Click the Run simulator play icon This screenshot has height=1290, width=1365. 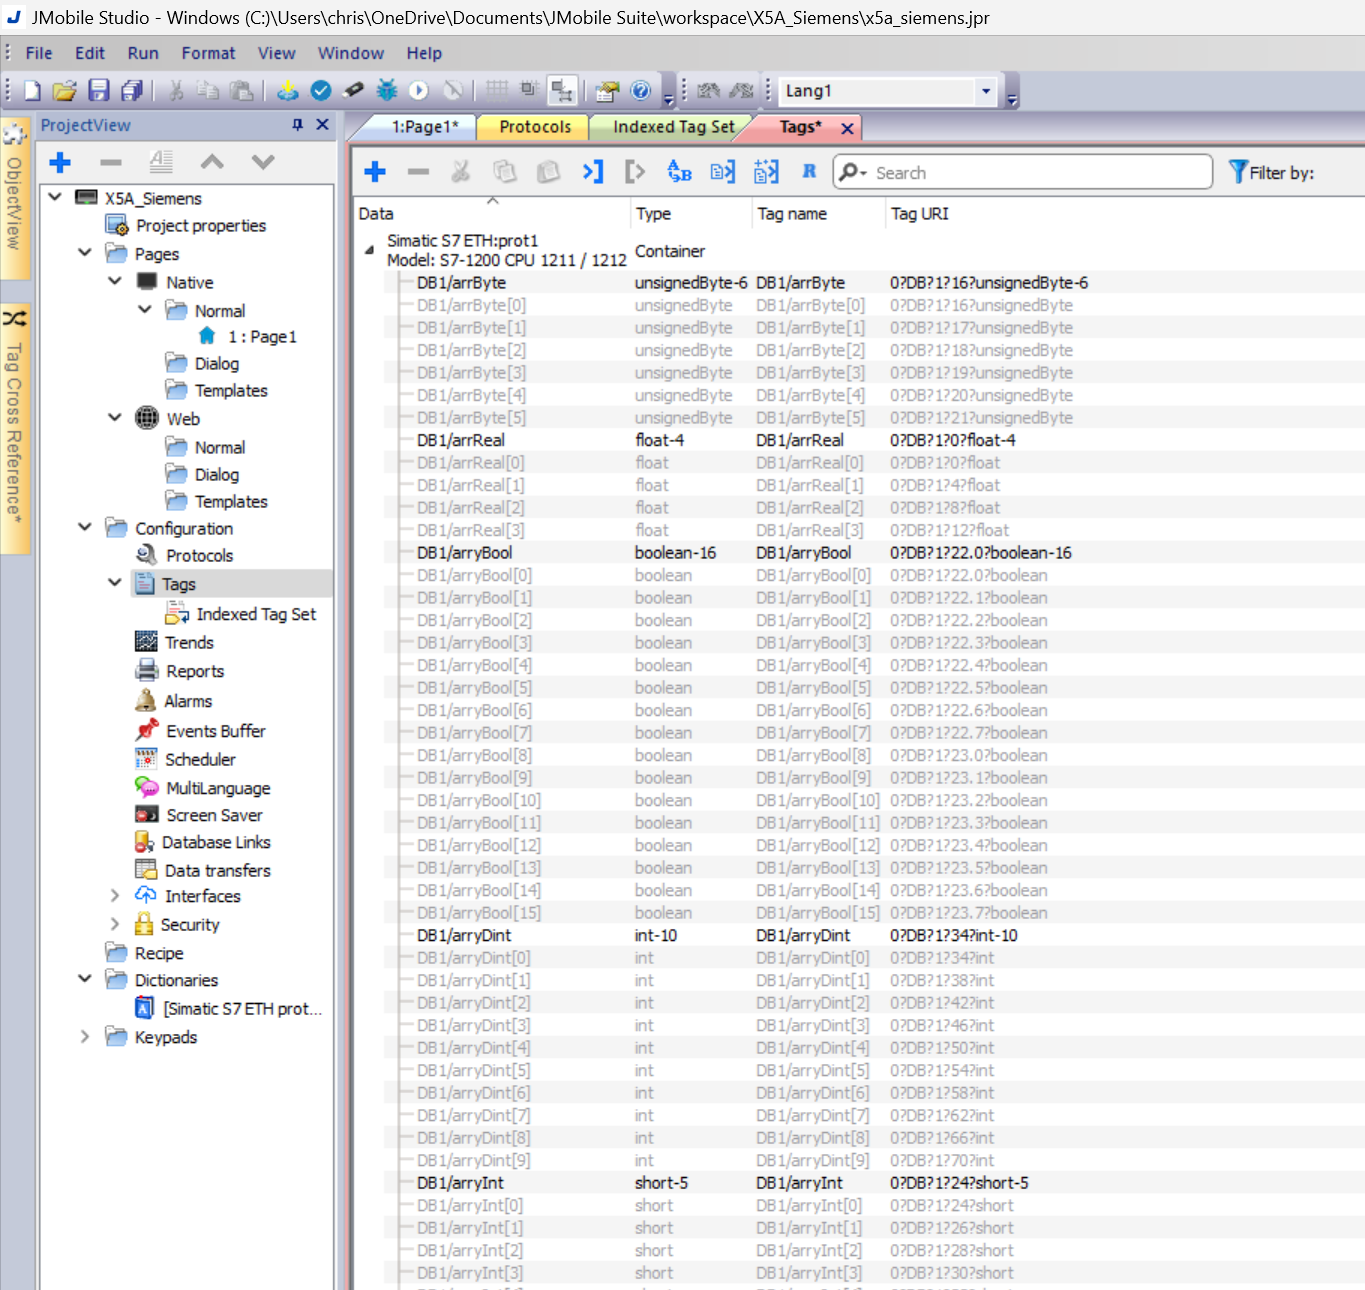click(x=419, y=91)
